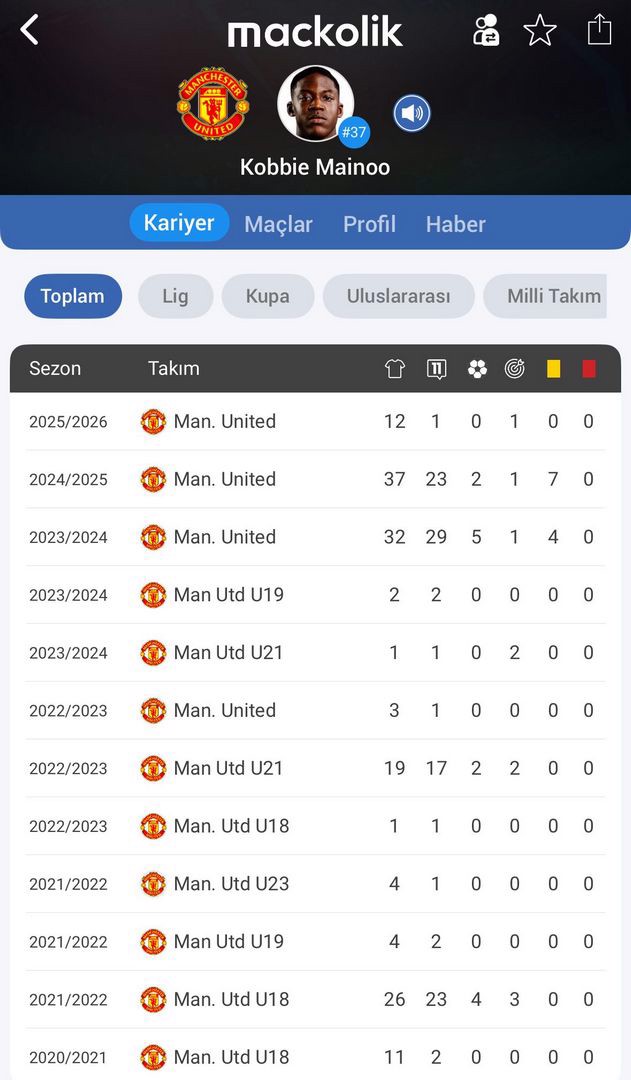The height and width of the screenshot is (1080, 631).
Task: Tap the appearances shirt column icon
Action: pyautogui.click(x=395, y=369)
